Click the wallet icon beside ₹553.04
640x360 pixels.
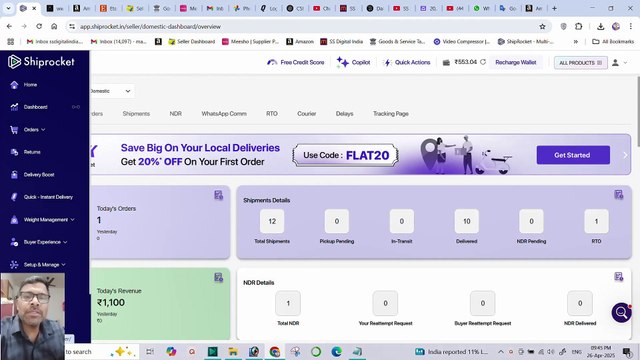[x=446, y=62]
